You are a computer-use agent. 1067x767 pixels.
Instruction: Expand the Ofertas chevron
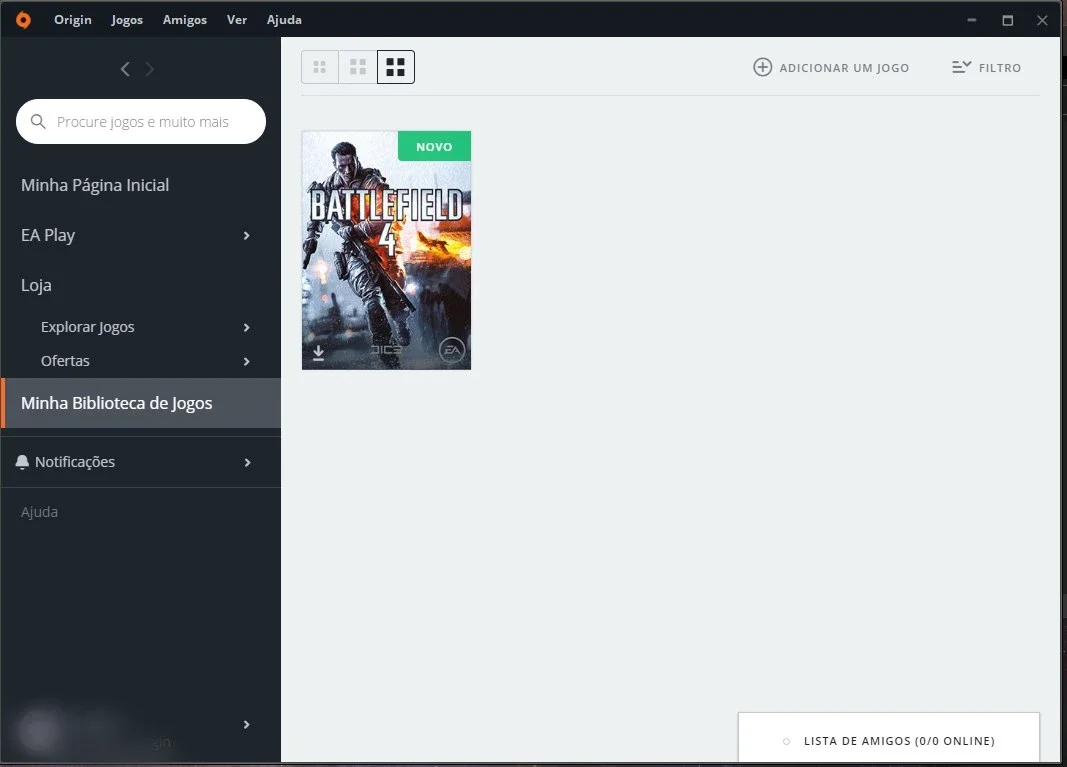[246, 361]
